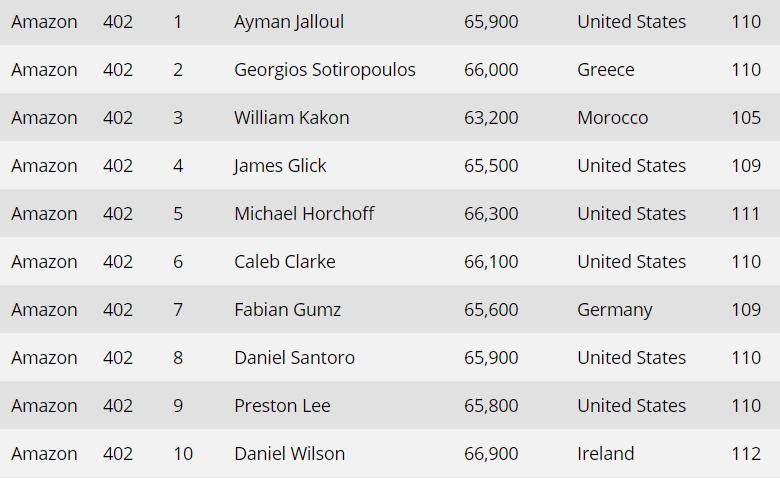Click the Preston Lee entry
This screenshot has height=478, width=780.
coord(282,406)
